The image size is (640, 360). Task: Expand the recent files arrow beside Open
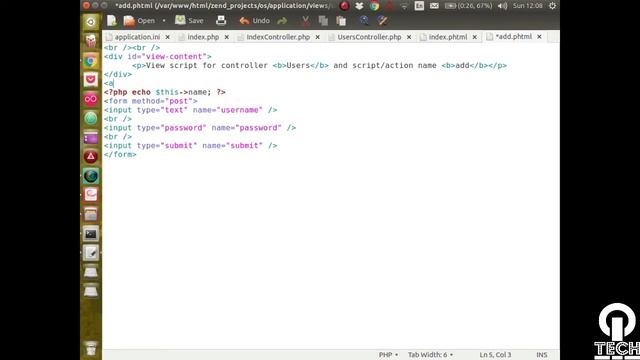click(x=164, y=20)
